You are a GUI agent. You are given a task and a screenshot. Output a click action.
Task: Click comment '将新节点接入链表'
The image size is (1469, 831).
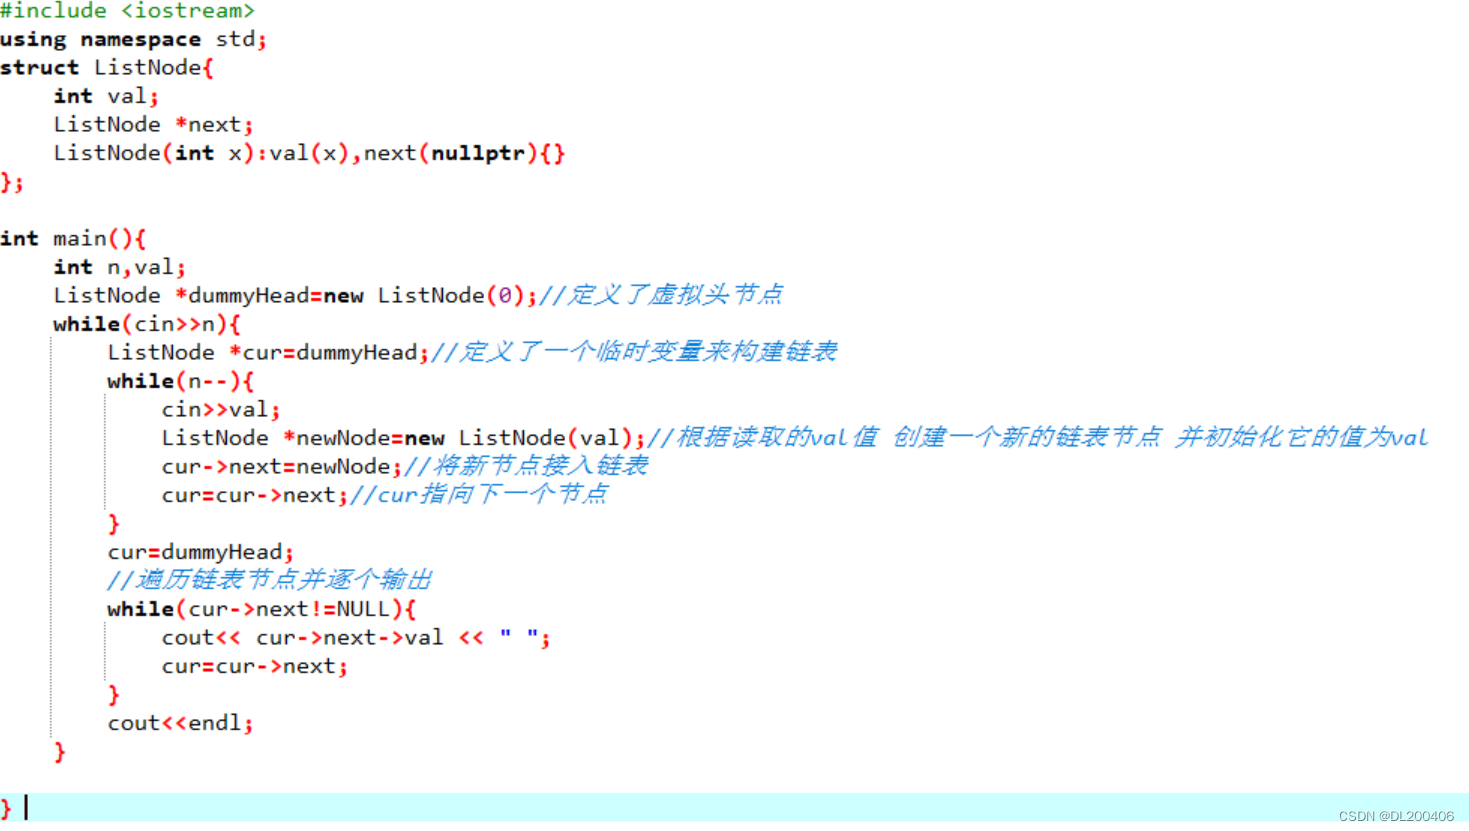click(x=526, y=466)
